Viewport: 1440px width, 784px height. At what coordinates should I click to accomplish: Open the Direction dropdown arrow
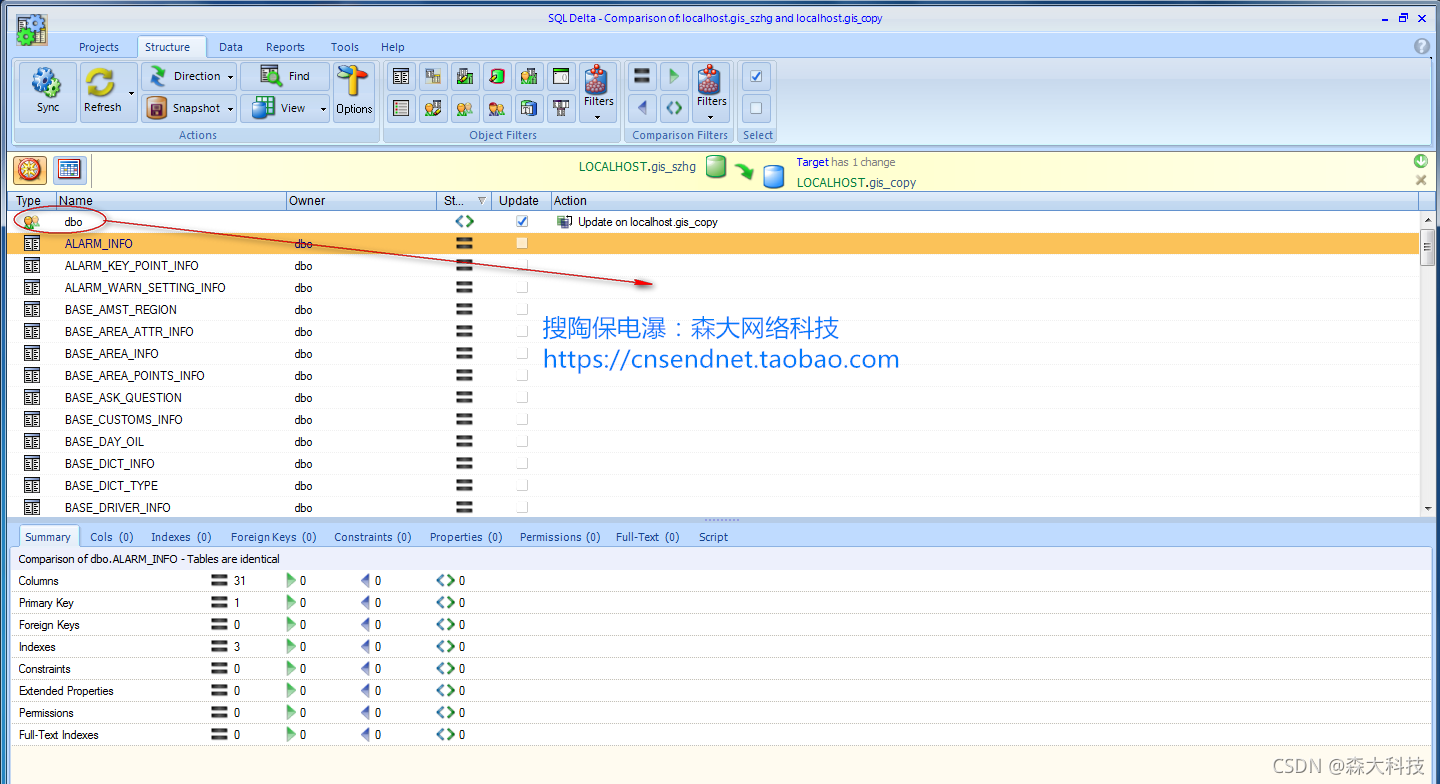(231, 76)
